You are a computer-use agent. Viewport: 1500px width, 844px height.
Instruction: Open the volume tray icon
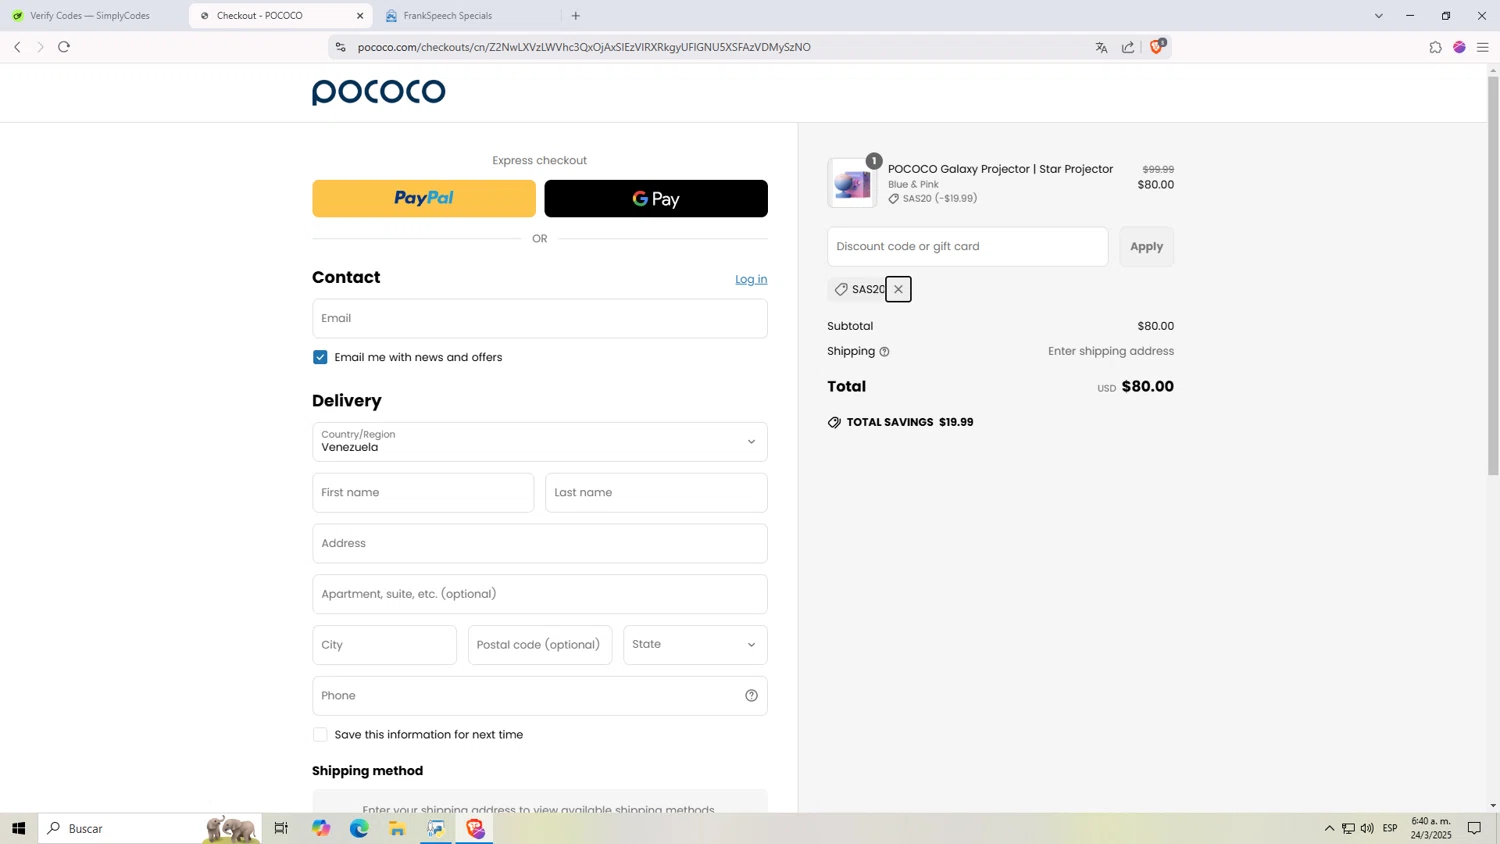coord(1367,828)
